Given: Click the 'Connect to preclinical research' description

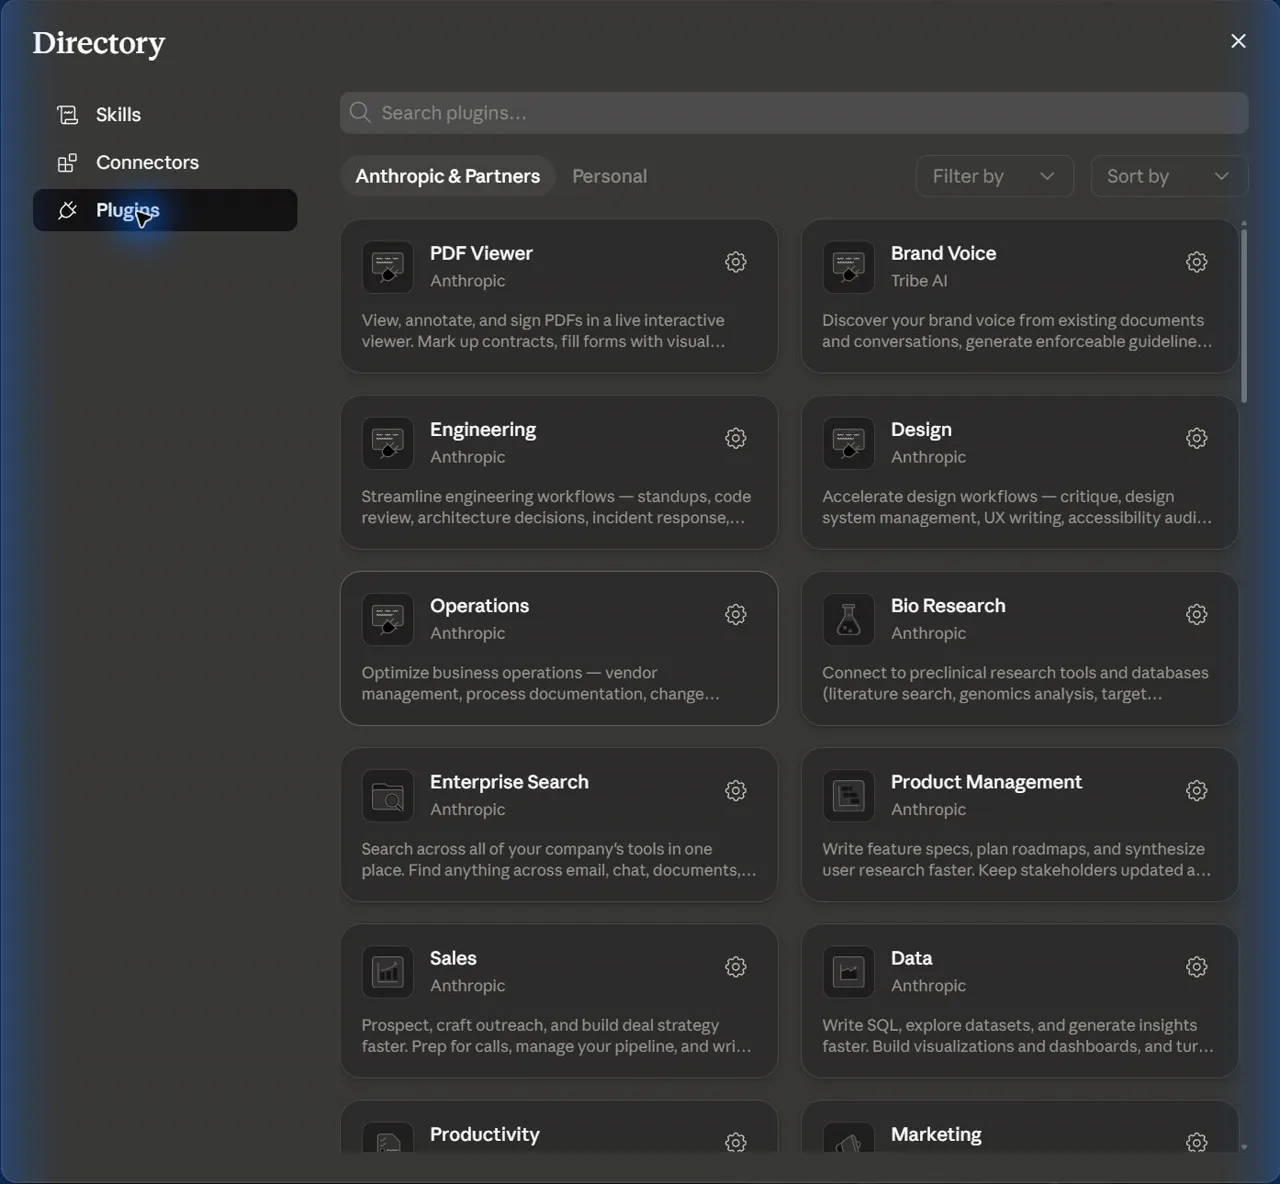Looking at the screenshot, I should pos(1015,683).
